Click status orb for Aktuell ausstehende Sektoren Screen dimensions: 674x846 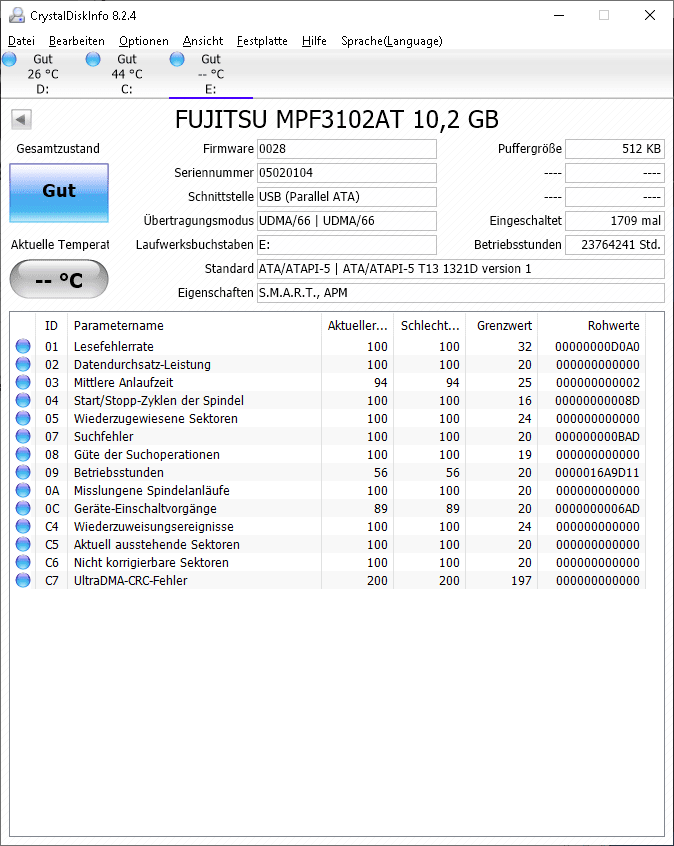tap(23, 544)
